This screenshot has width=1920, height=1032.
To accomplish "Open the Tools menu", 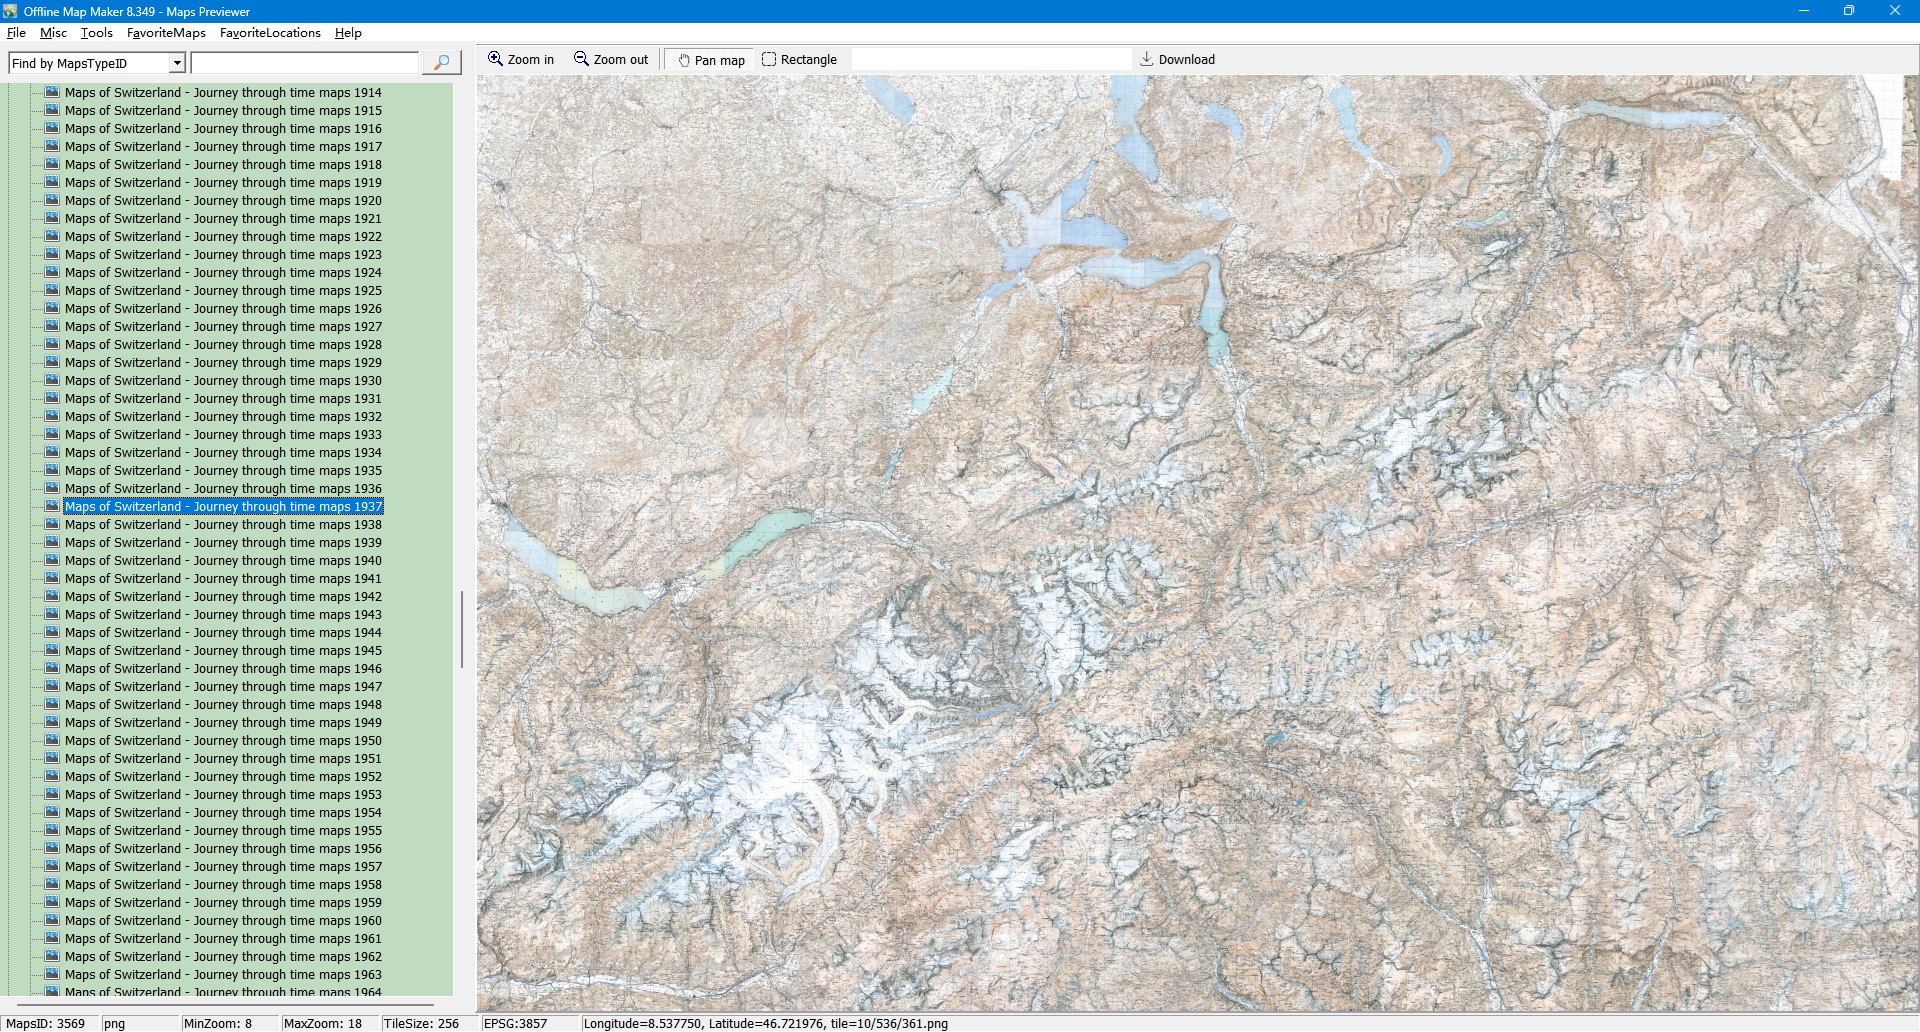I will pyautogui.click(x=97, y=33).
